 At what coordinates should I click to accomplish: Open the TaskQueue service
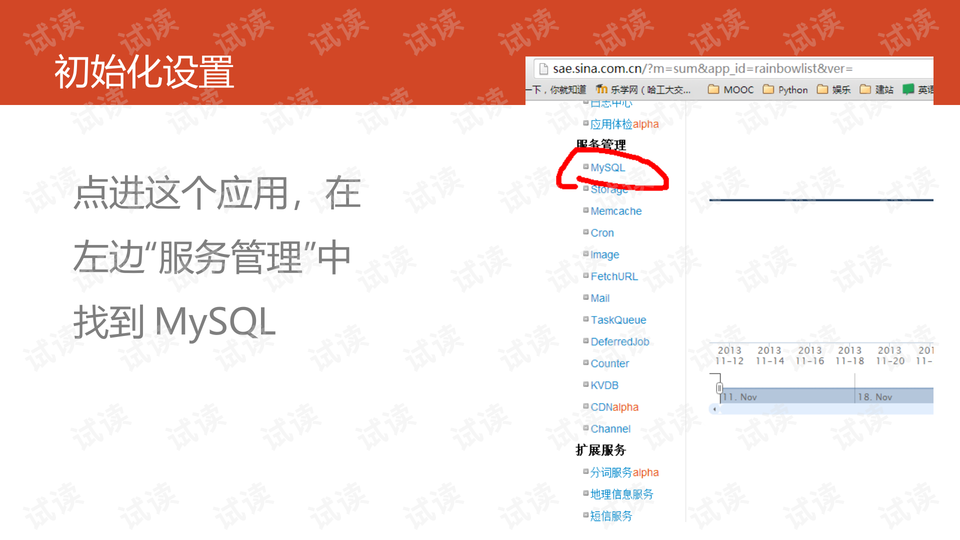tap(618, 320)
